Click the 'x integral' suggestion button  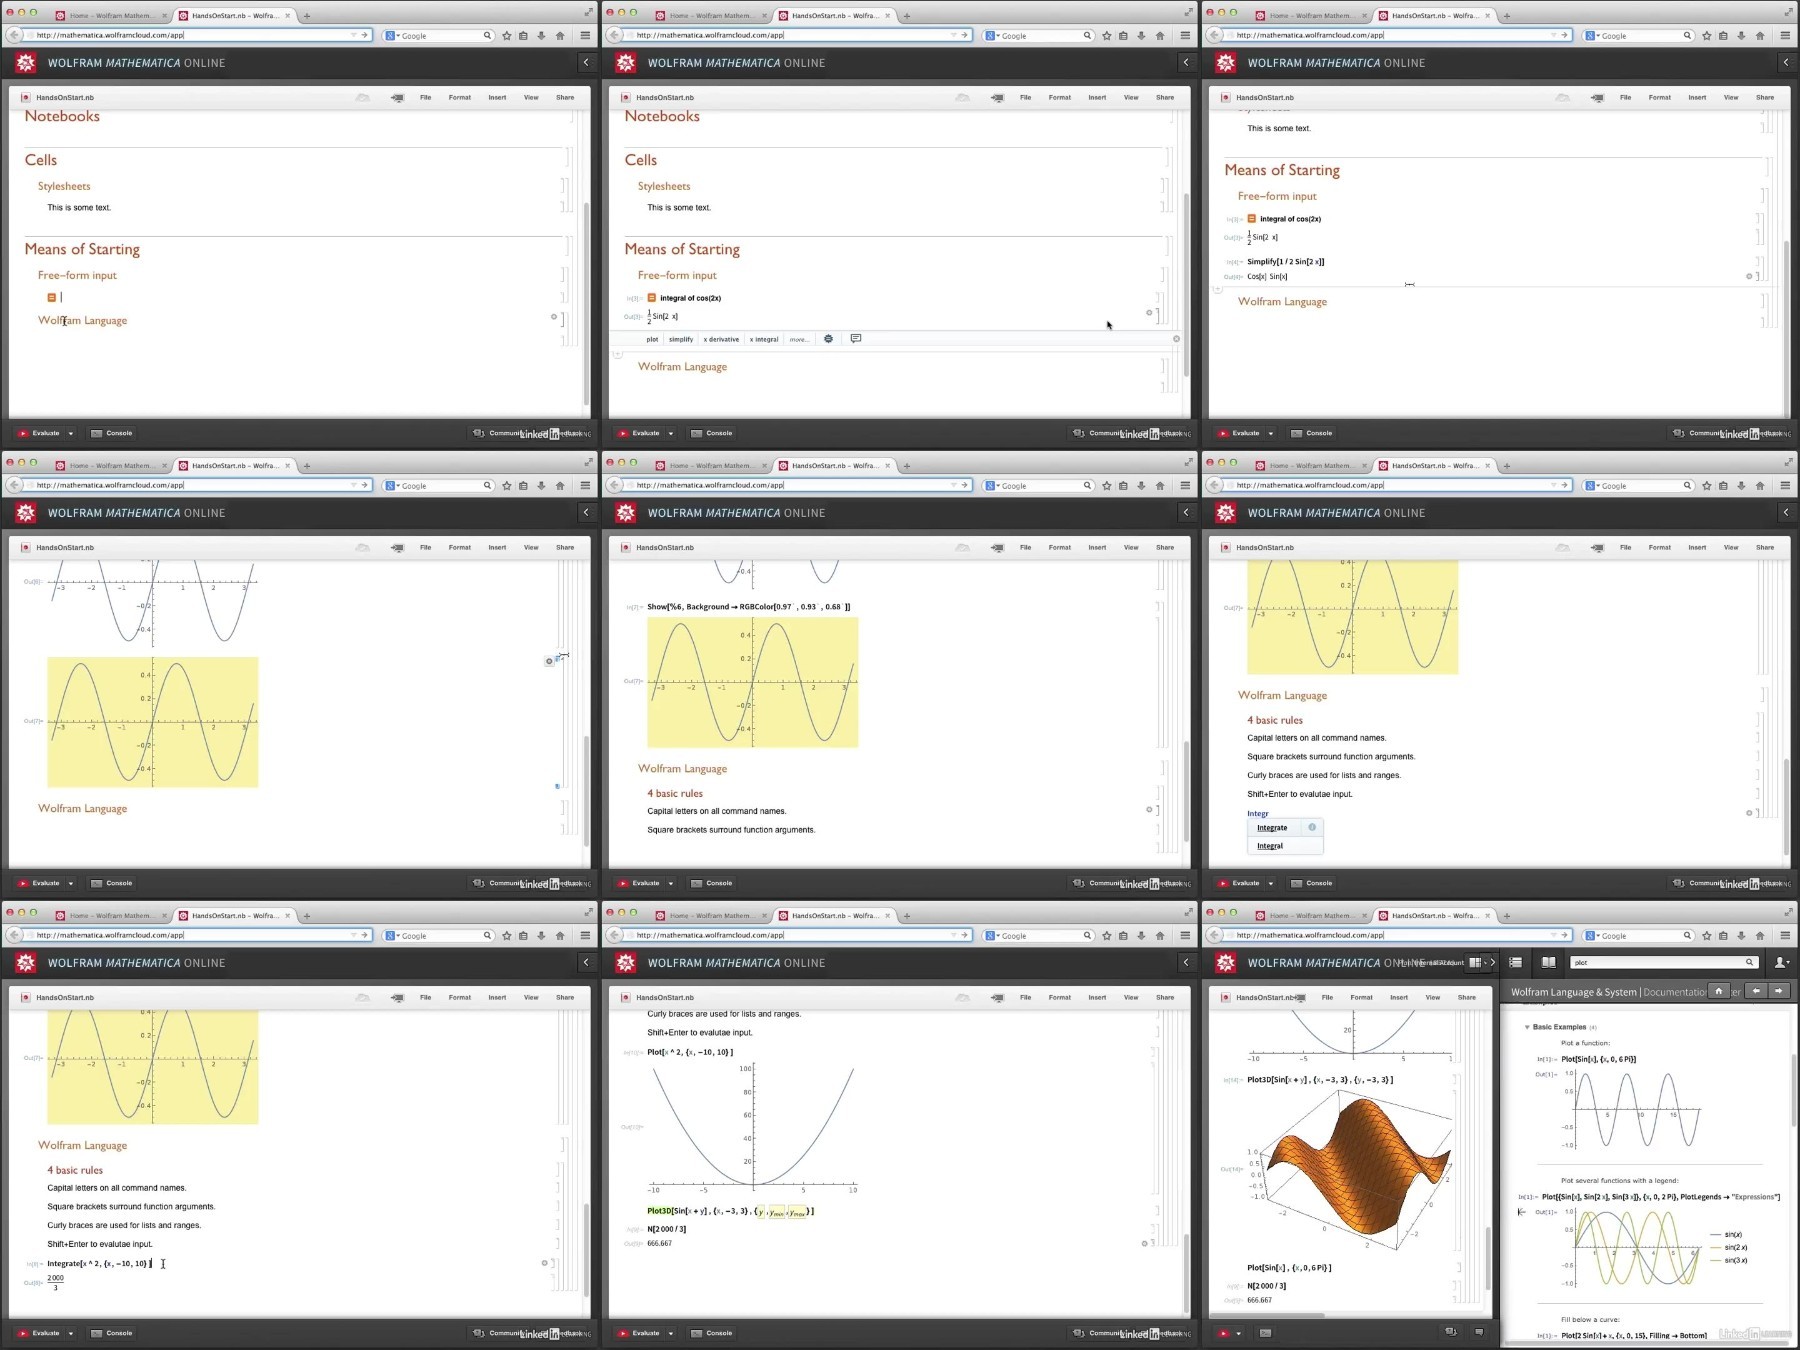click(764, 339)
